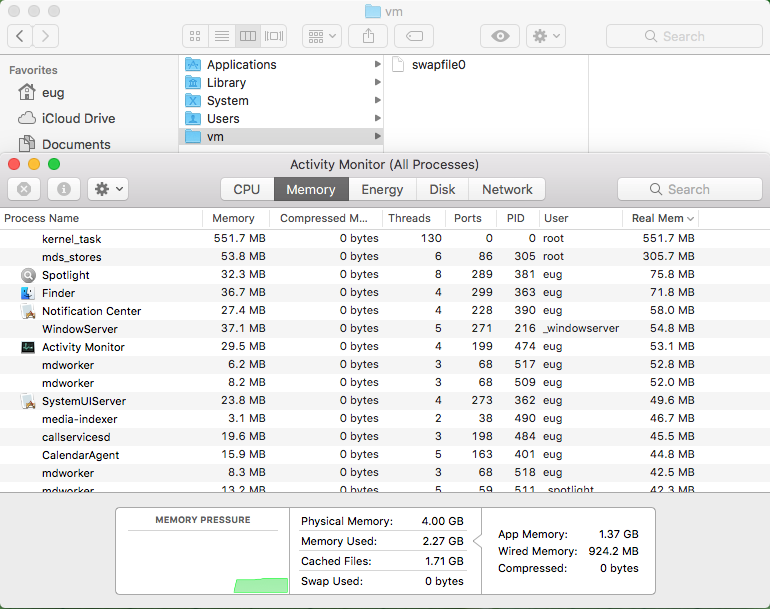Switch Finder to Cover Flow view
The height and width of the screenshot is (609, 770).
[274, 36]
